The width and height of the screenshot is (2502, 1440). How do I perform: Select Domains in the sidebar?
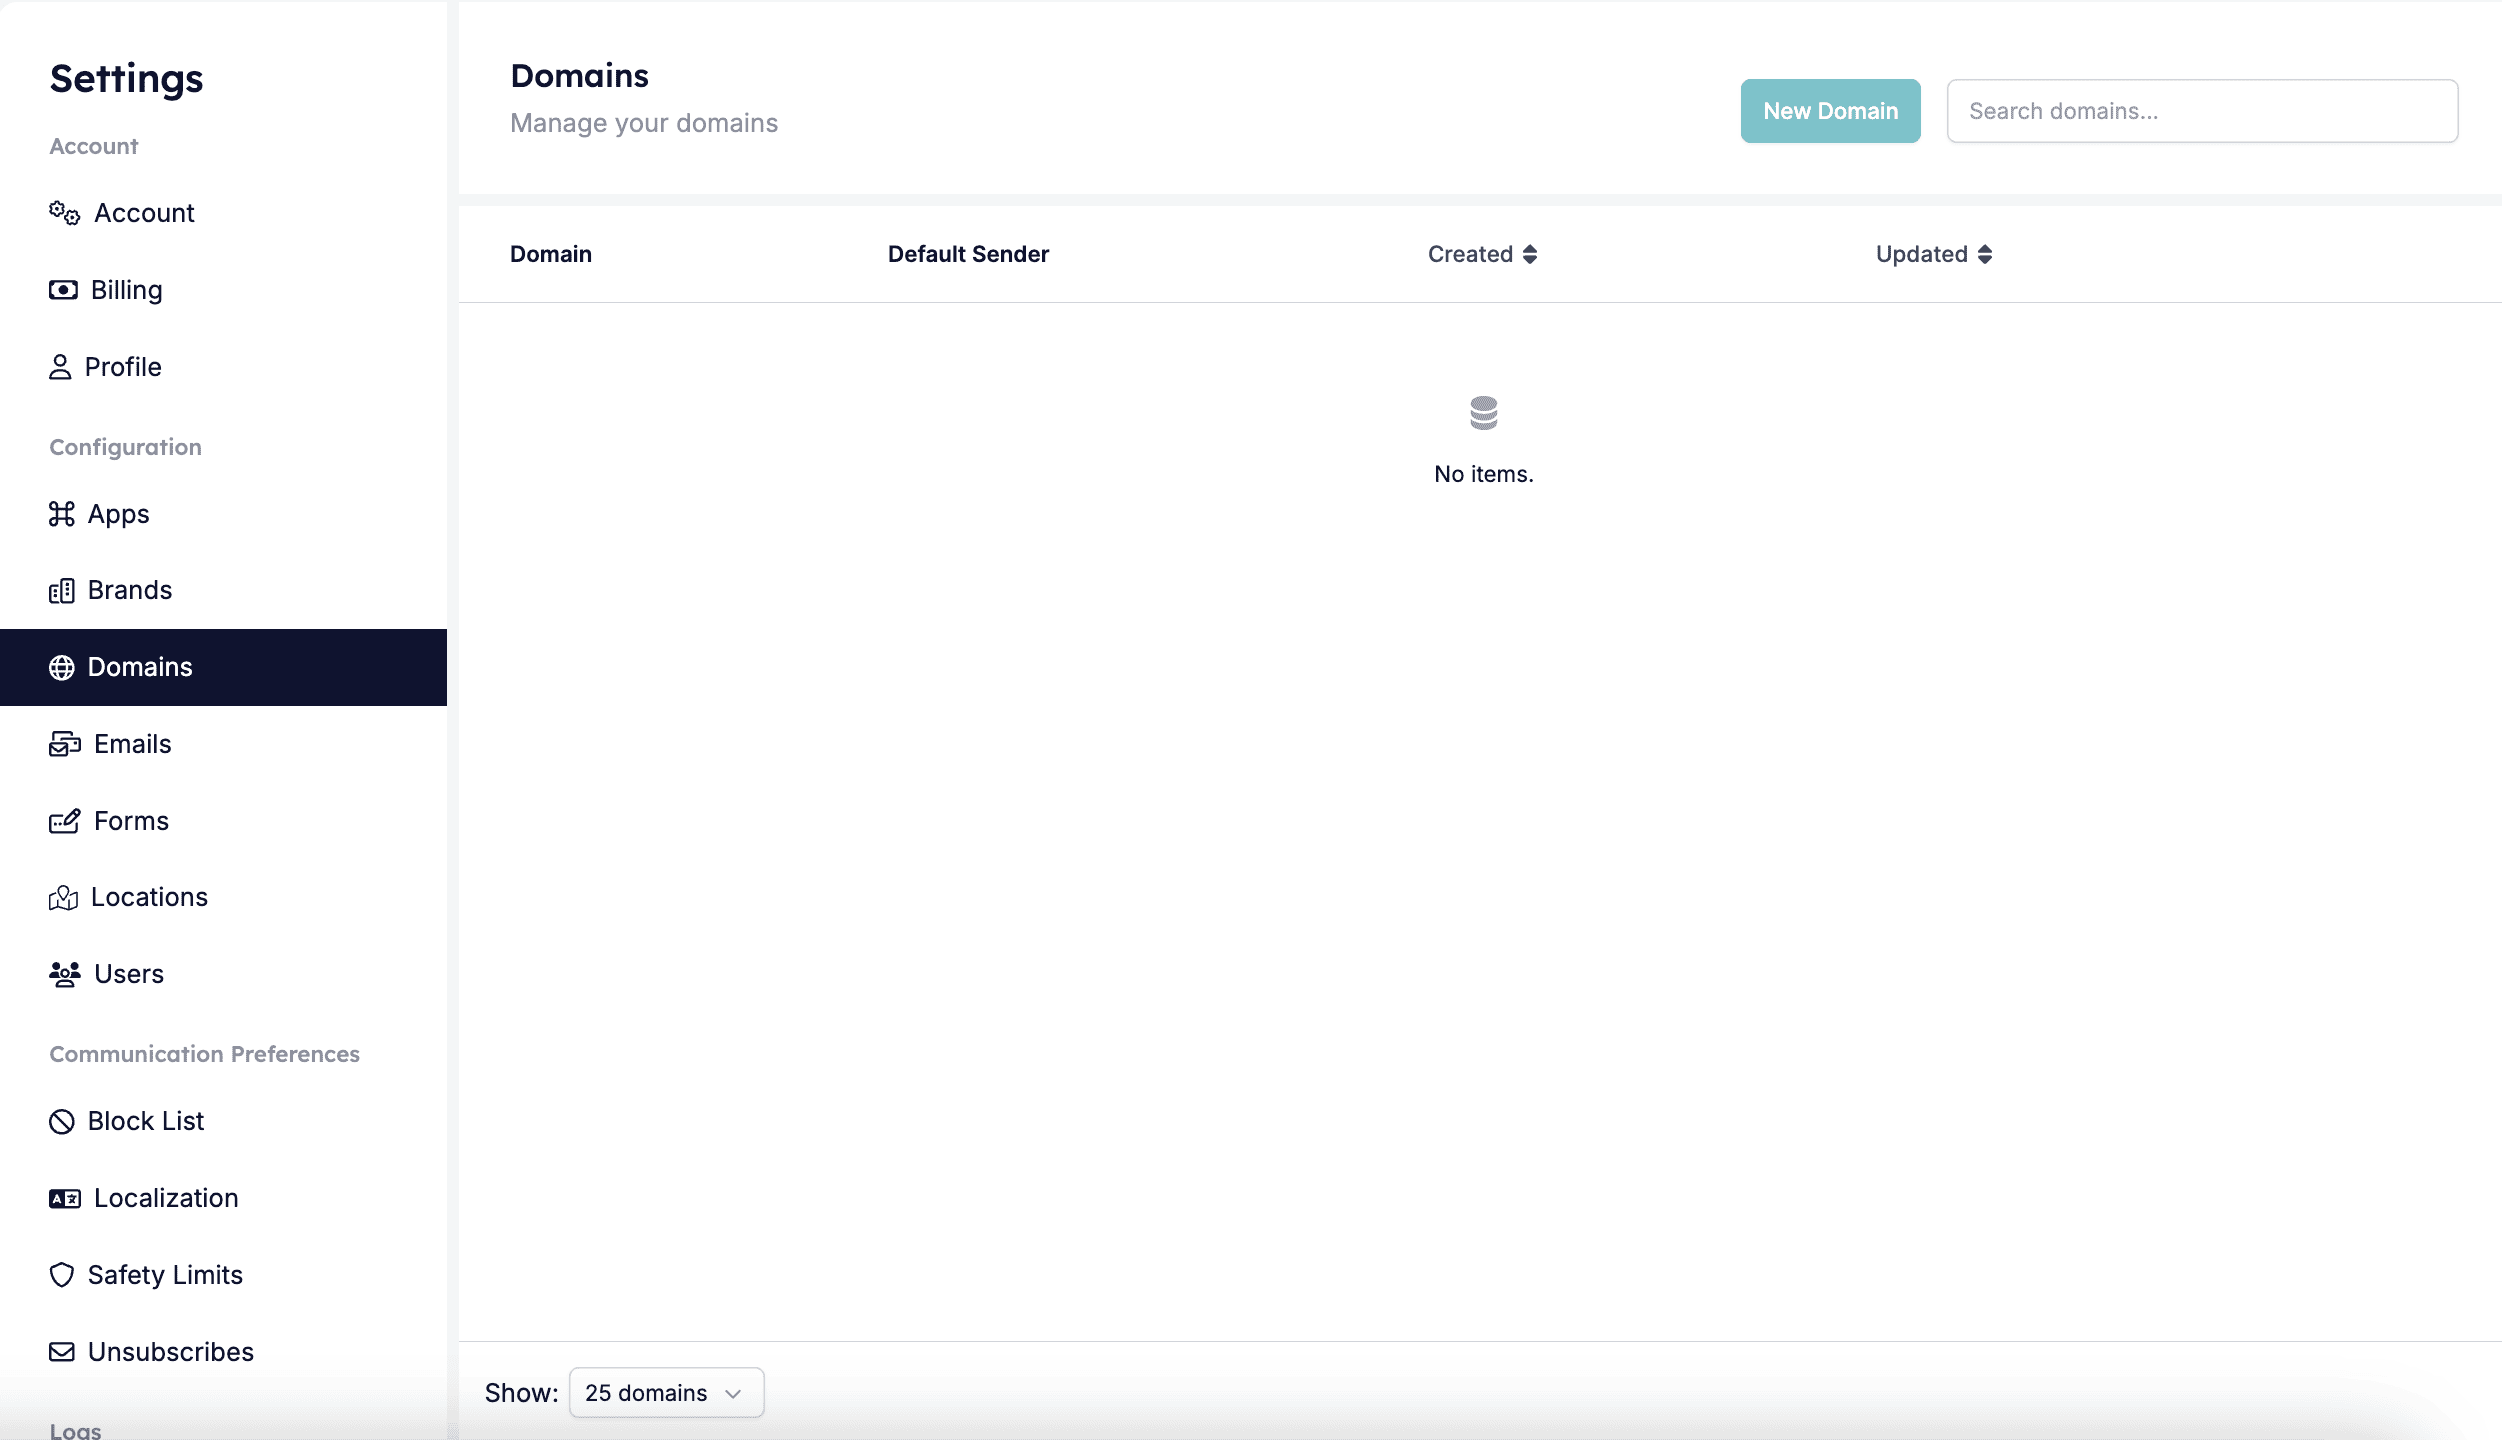coord(223,667)
